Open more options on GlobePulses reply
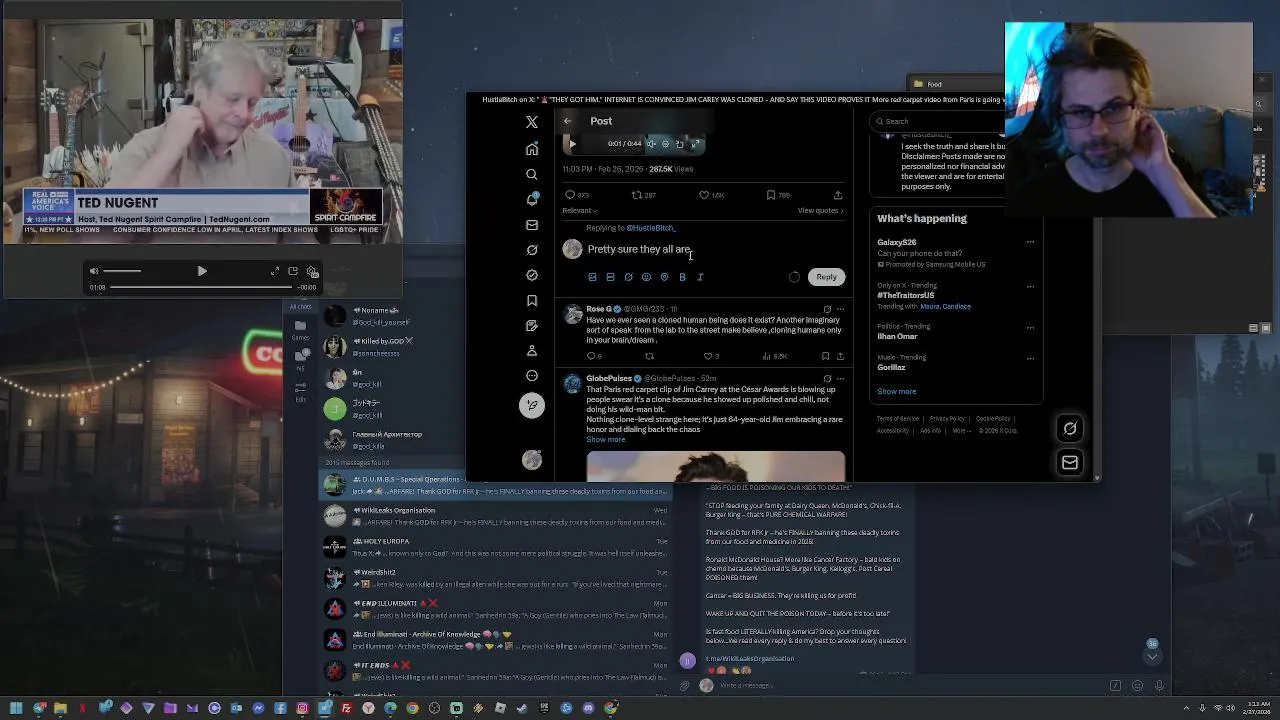 click(x=840, y=379)
